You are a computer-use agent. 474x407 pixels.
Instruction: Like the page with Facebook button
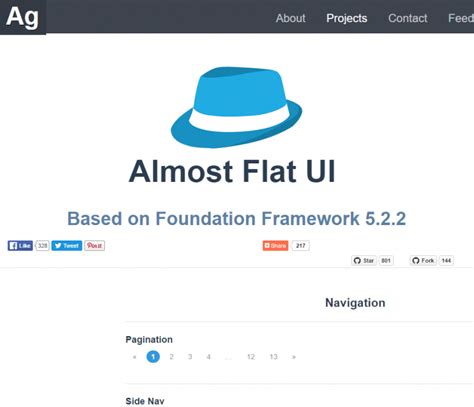pyautogui.click(x=20, y=246)
